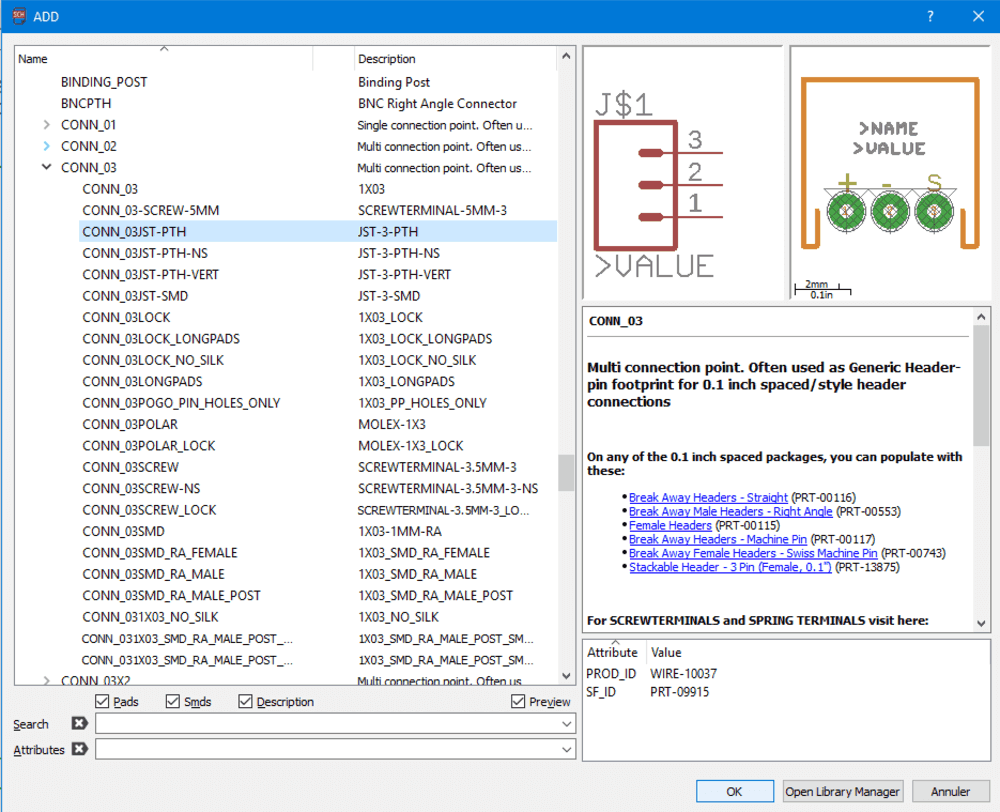The height and width of the screenshot is (812, 1000).
Task: Clear the Search field with its X icon
Action: (79, 723)
